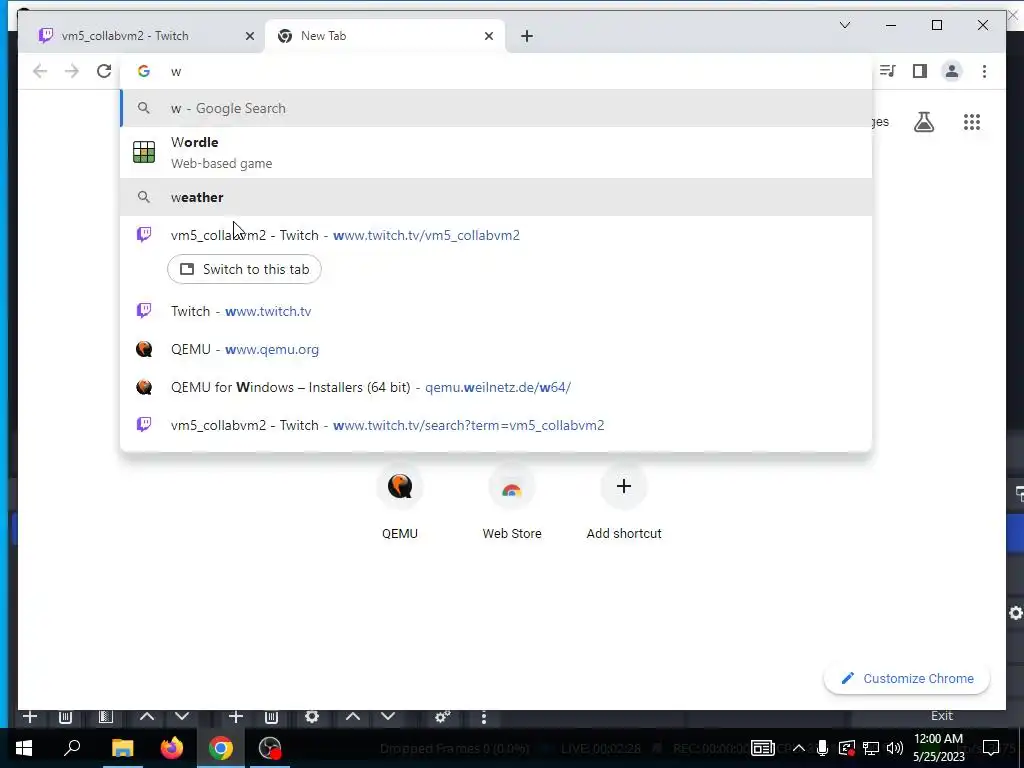
Task: Open the network tray icon
Action: 871,748
